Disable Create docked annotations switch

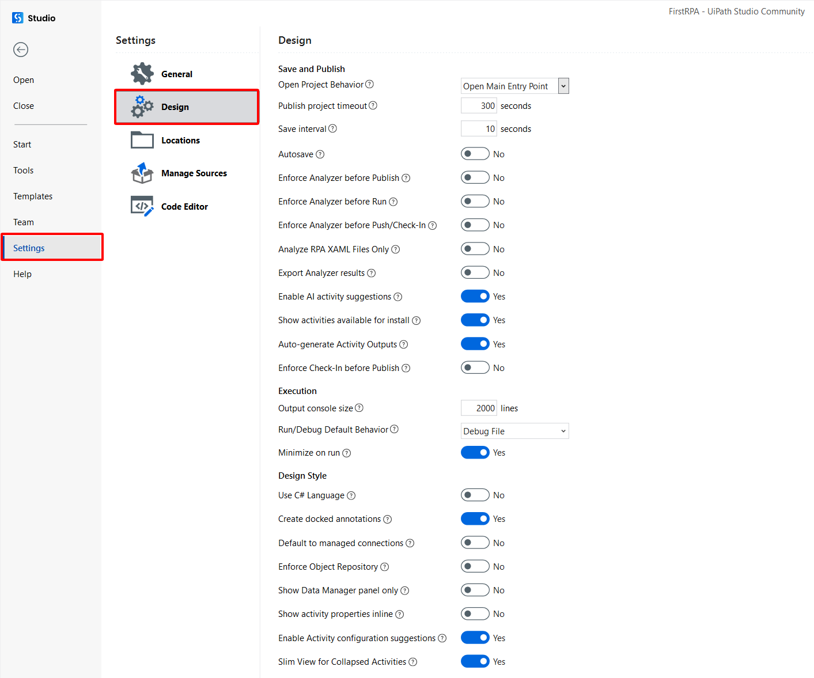475,519
